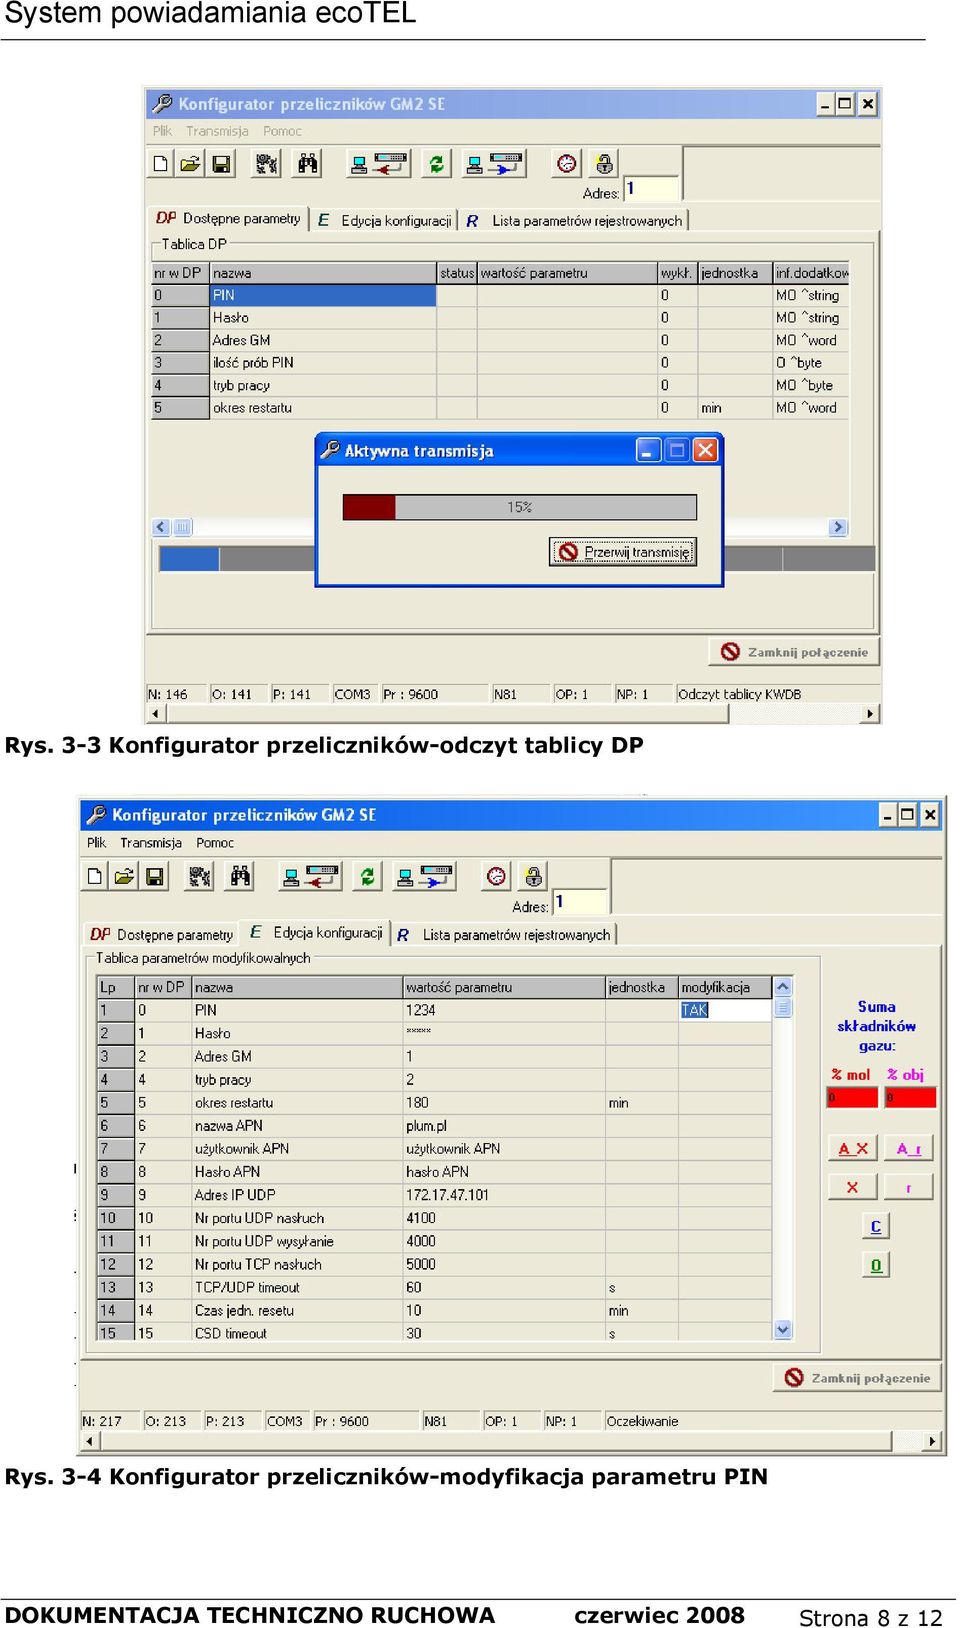The height and width of the screenshot is (1628, 960).
Task: Click red % obj value field
Action: pos(910,1097)
